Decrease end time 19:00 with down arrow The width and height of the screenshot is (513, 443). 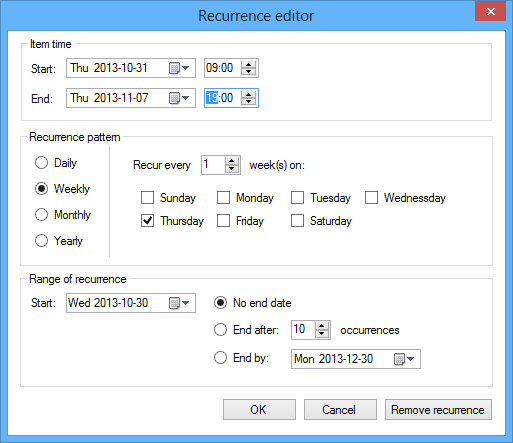248,102
